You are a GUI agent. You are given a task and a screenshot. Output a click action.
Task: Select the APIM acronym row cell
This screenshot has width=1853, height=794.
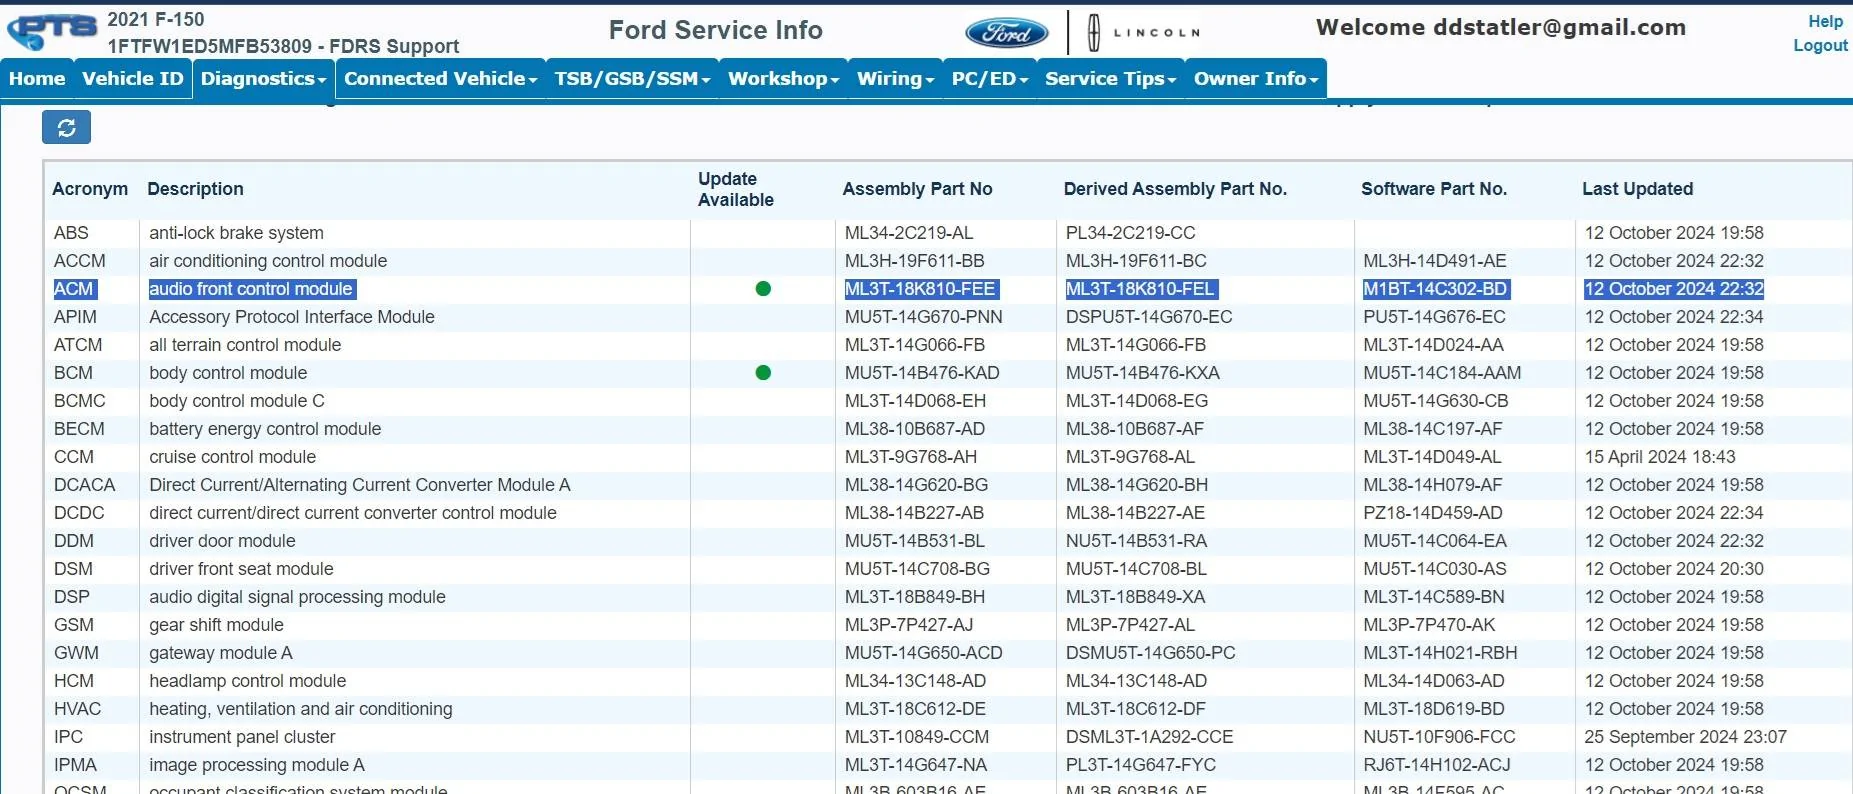coord(75,317)
